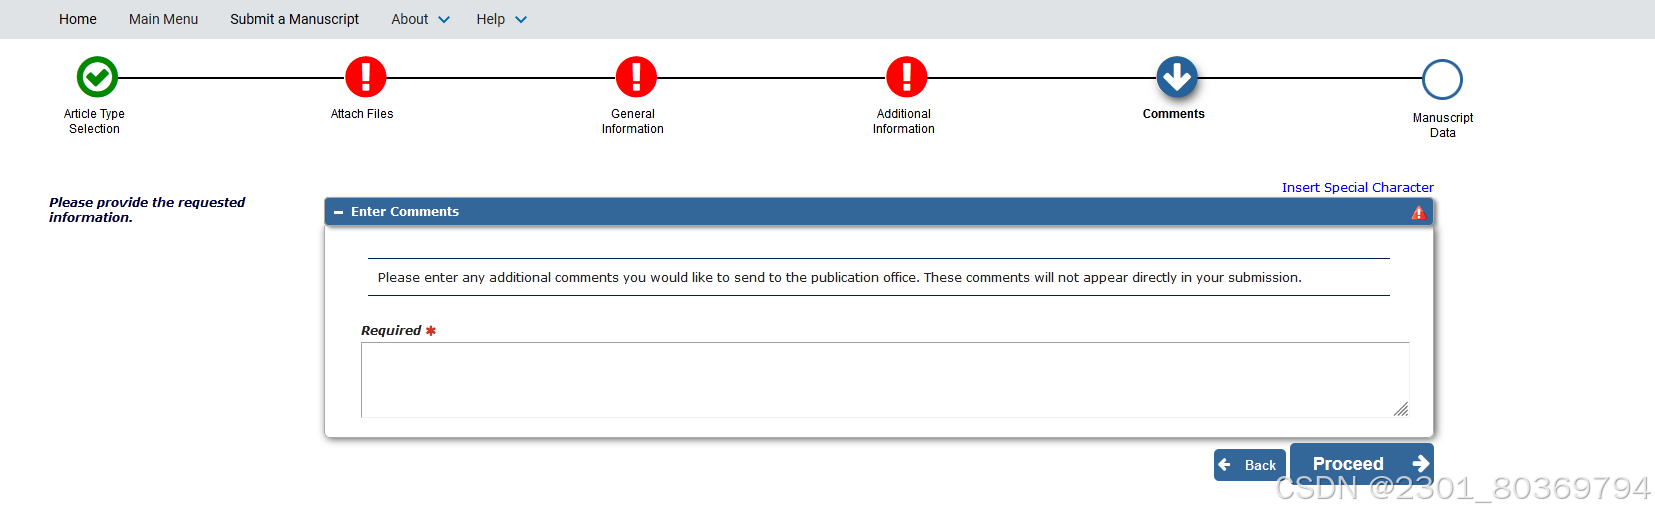This screenshot has width=1655, height=518.
Task: Click the empty Manuscript Data step circle
Action: pyautogui.click(x=1442, y=79)
